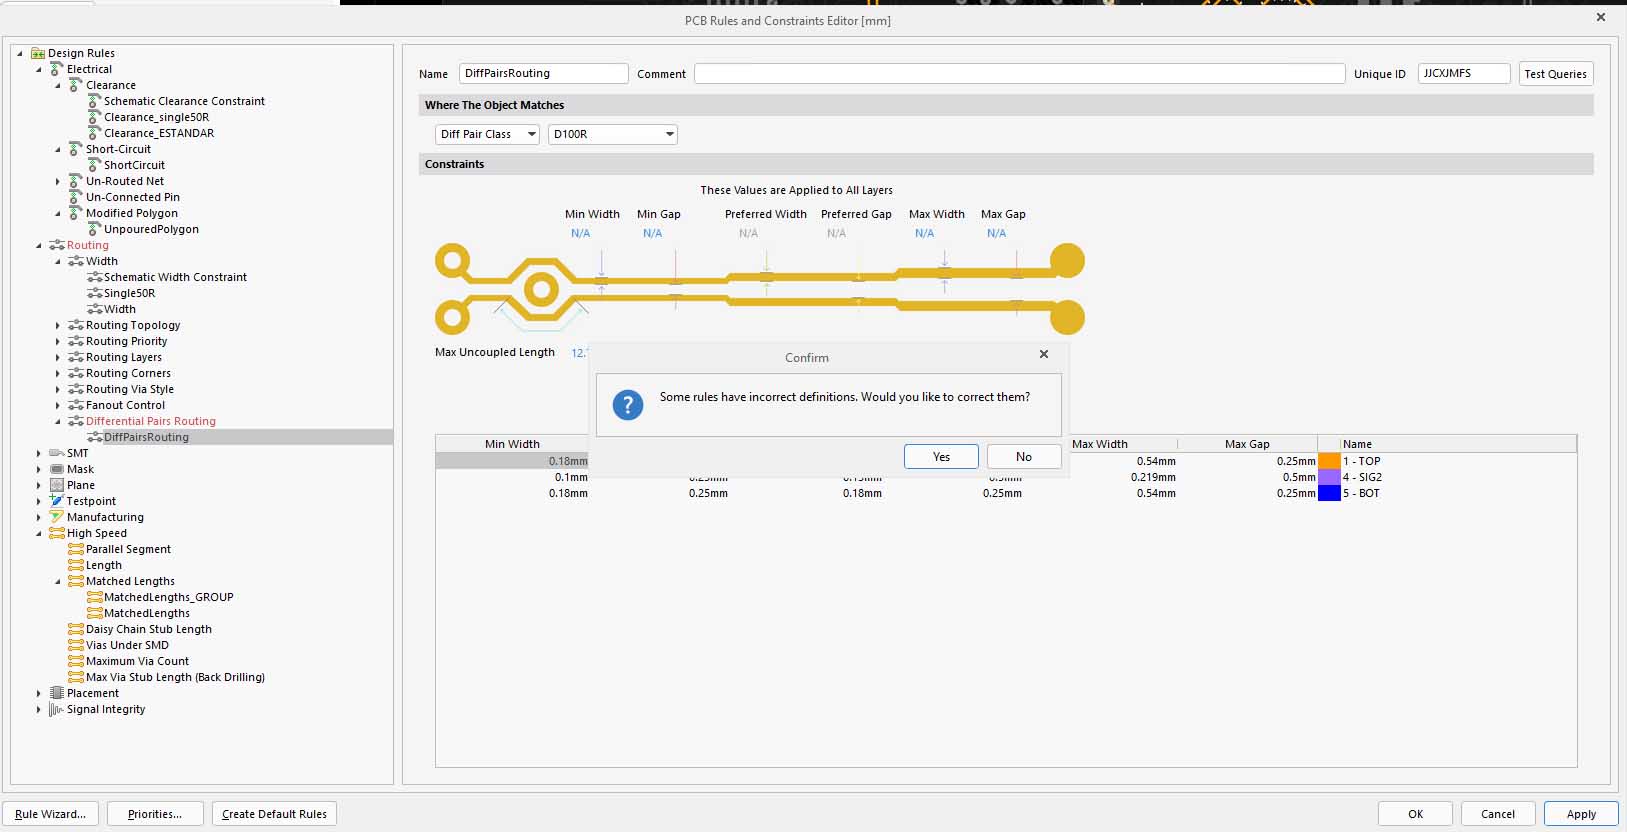Expand the SMT rules category

pyautogui.click(x=39, y=453)
